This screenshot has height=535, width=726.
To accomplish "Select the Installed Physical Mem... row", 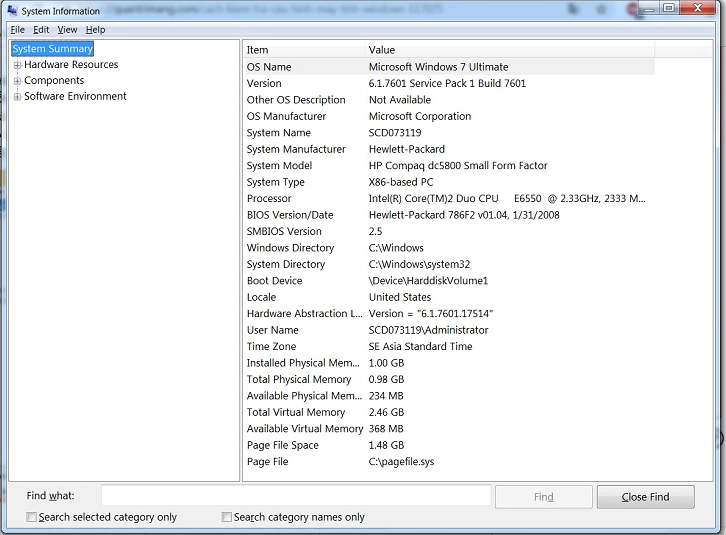I will click(x=449, y=363).
